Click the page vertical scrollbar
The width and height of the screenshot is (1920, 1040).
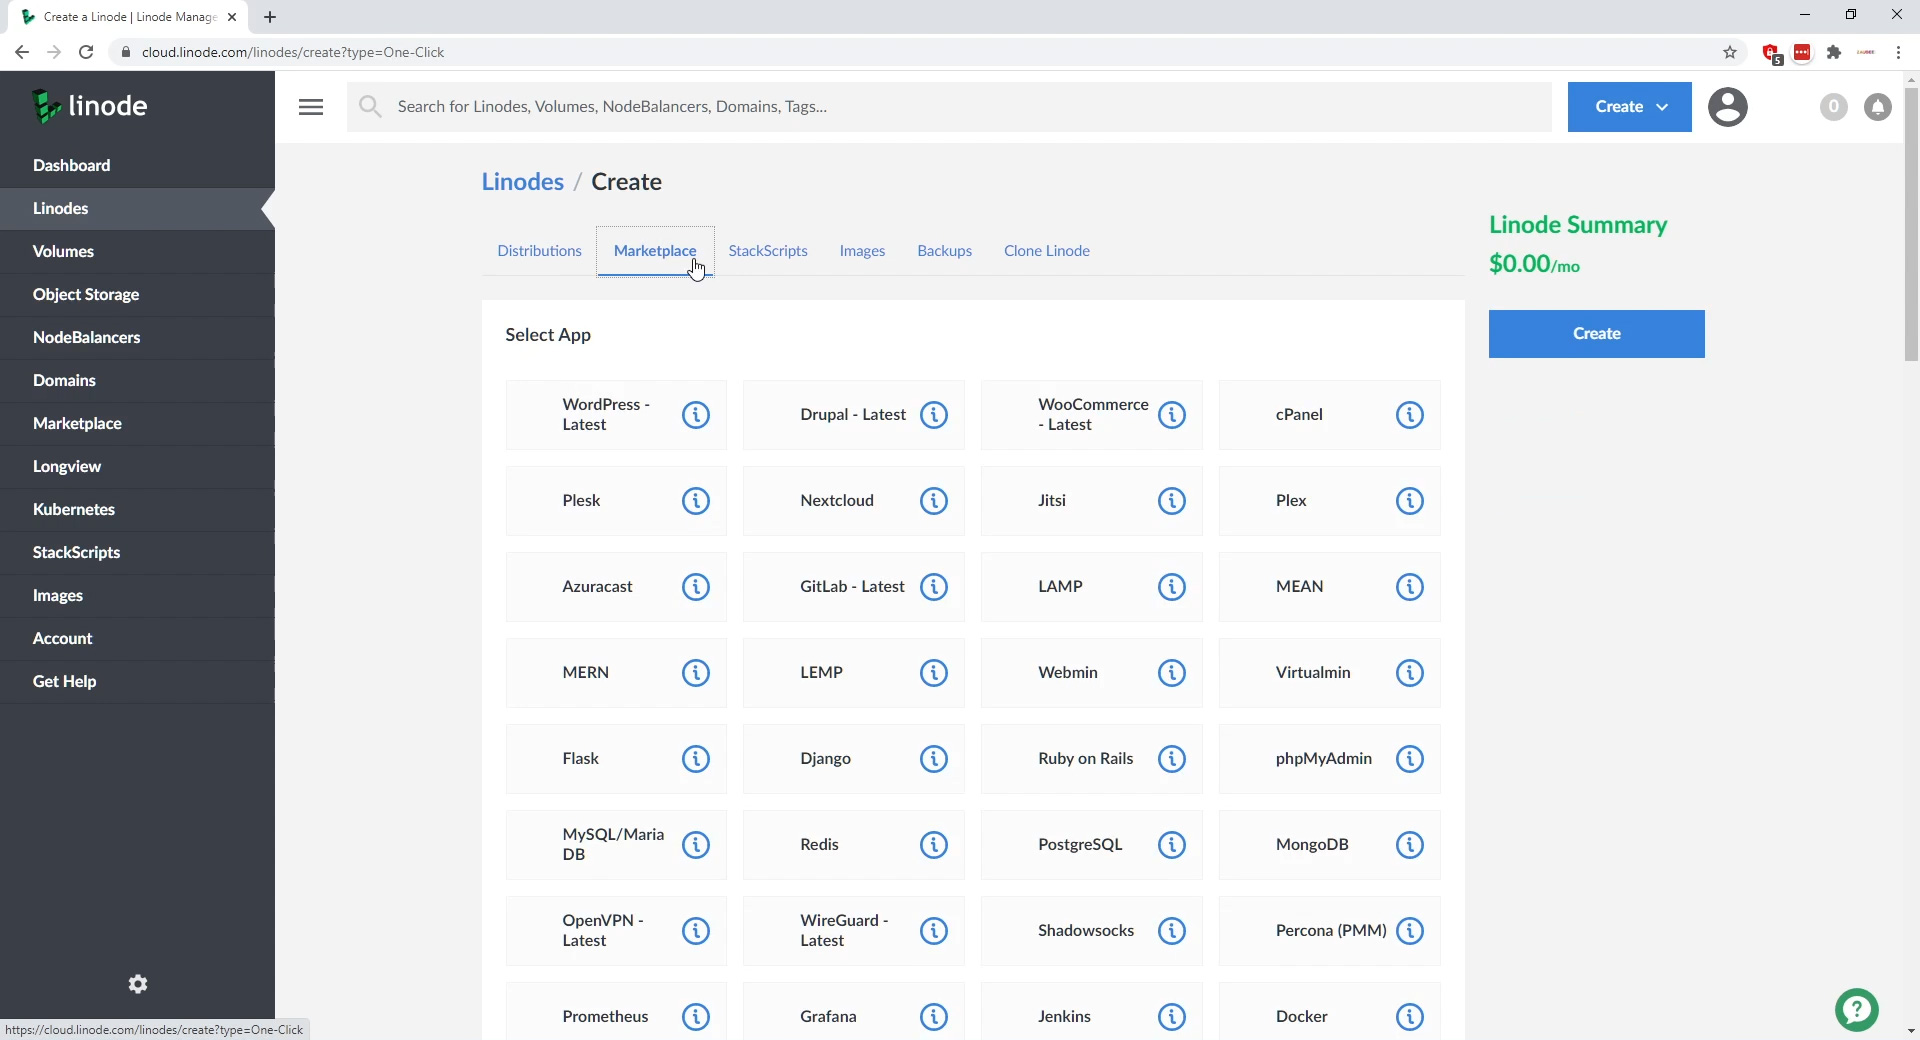1911,225
